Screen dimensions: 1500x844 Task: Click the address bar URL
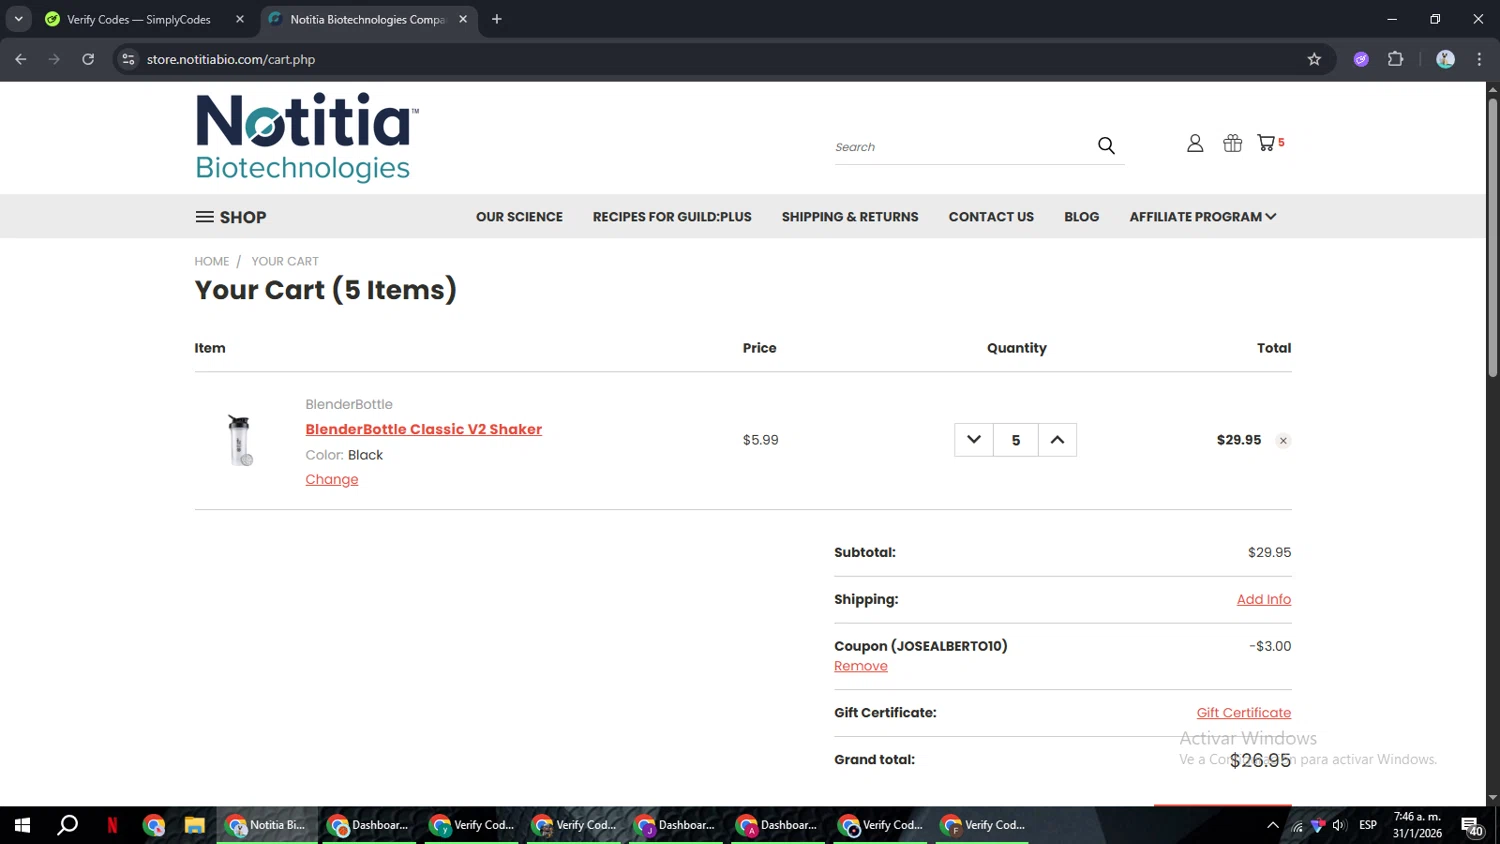click(231, 59)
